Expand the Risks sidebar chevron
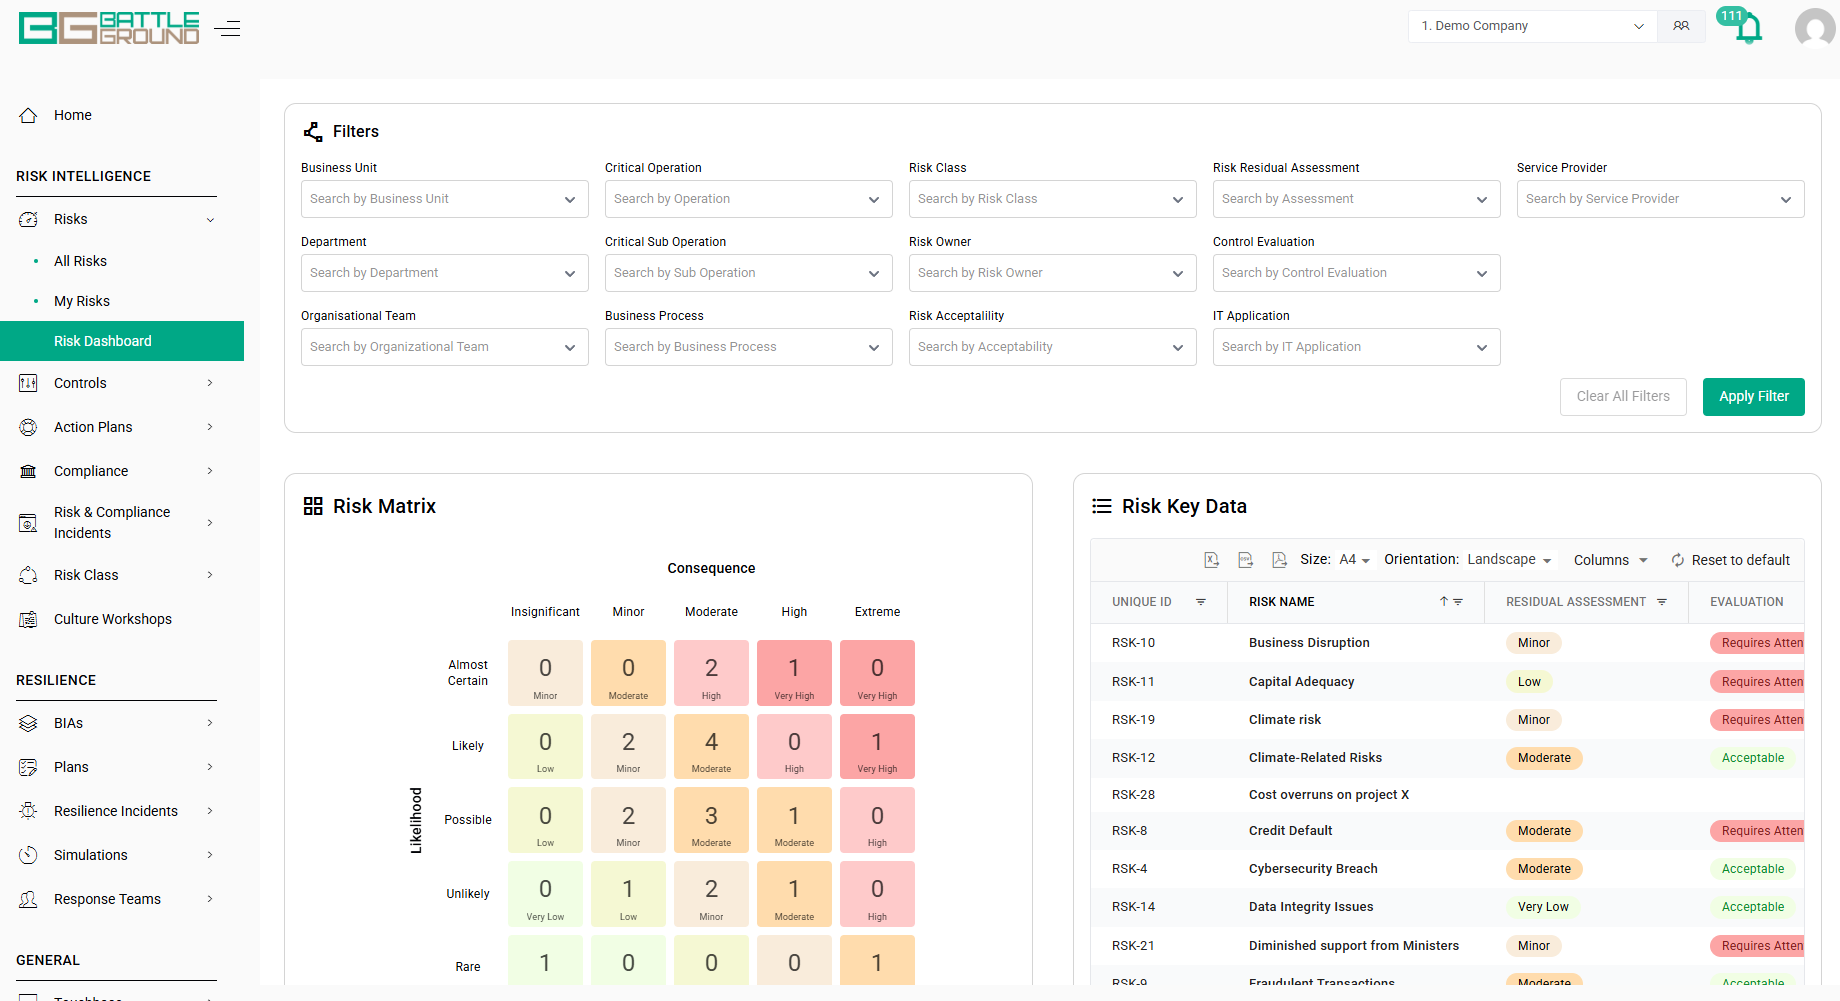Screen dimensions: 1840x1001 pos(210,220)
